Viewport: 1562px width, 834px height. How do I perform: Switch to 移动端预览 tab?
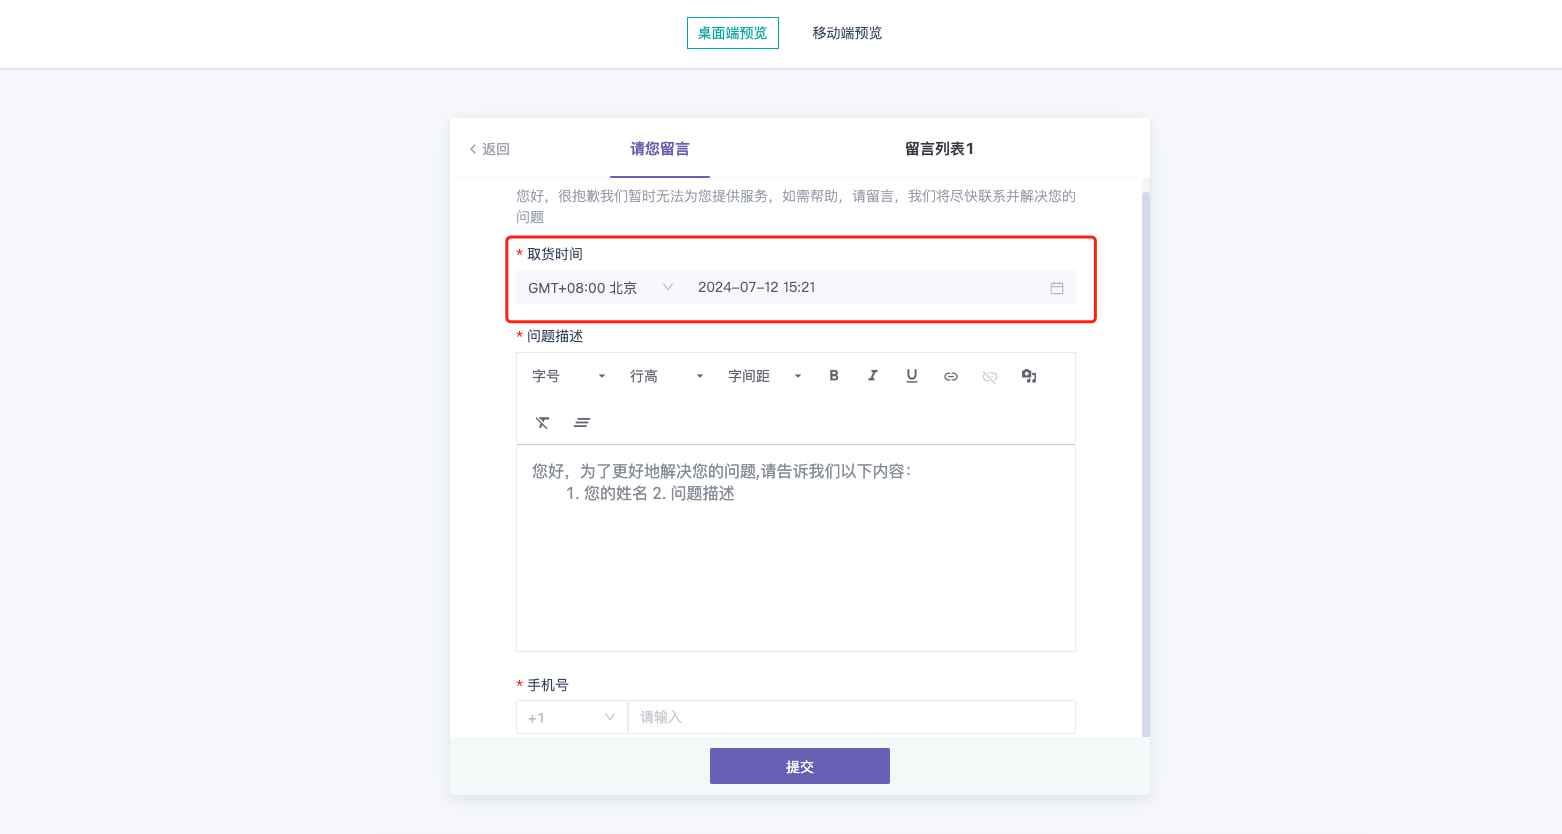tap(847, 33)
